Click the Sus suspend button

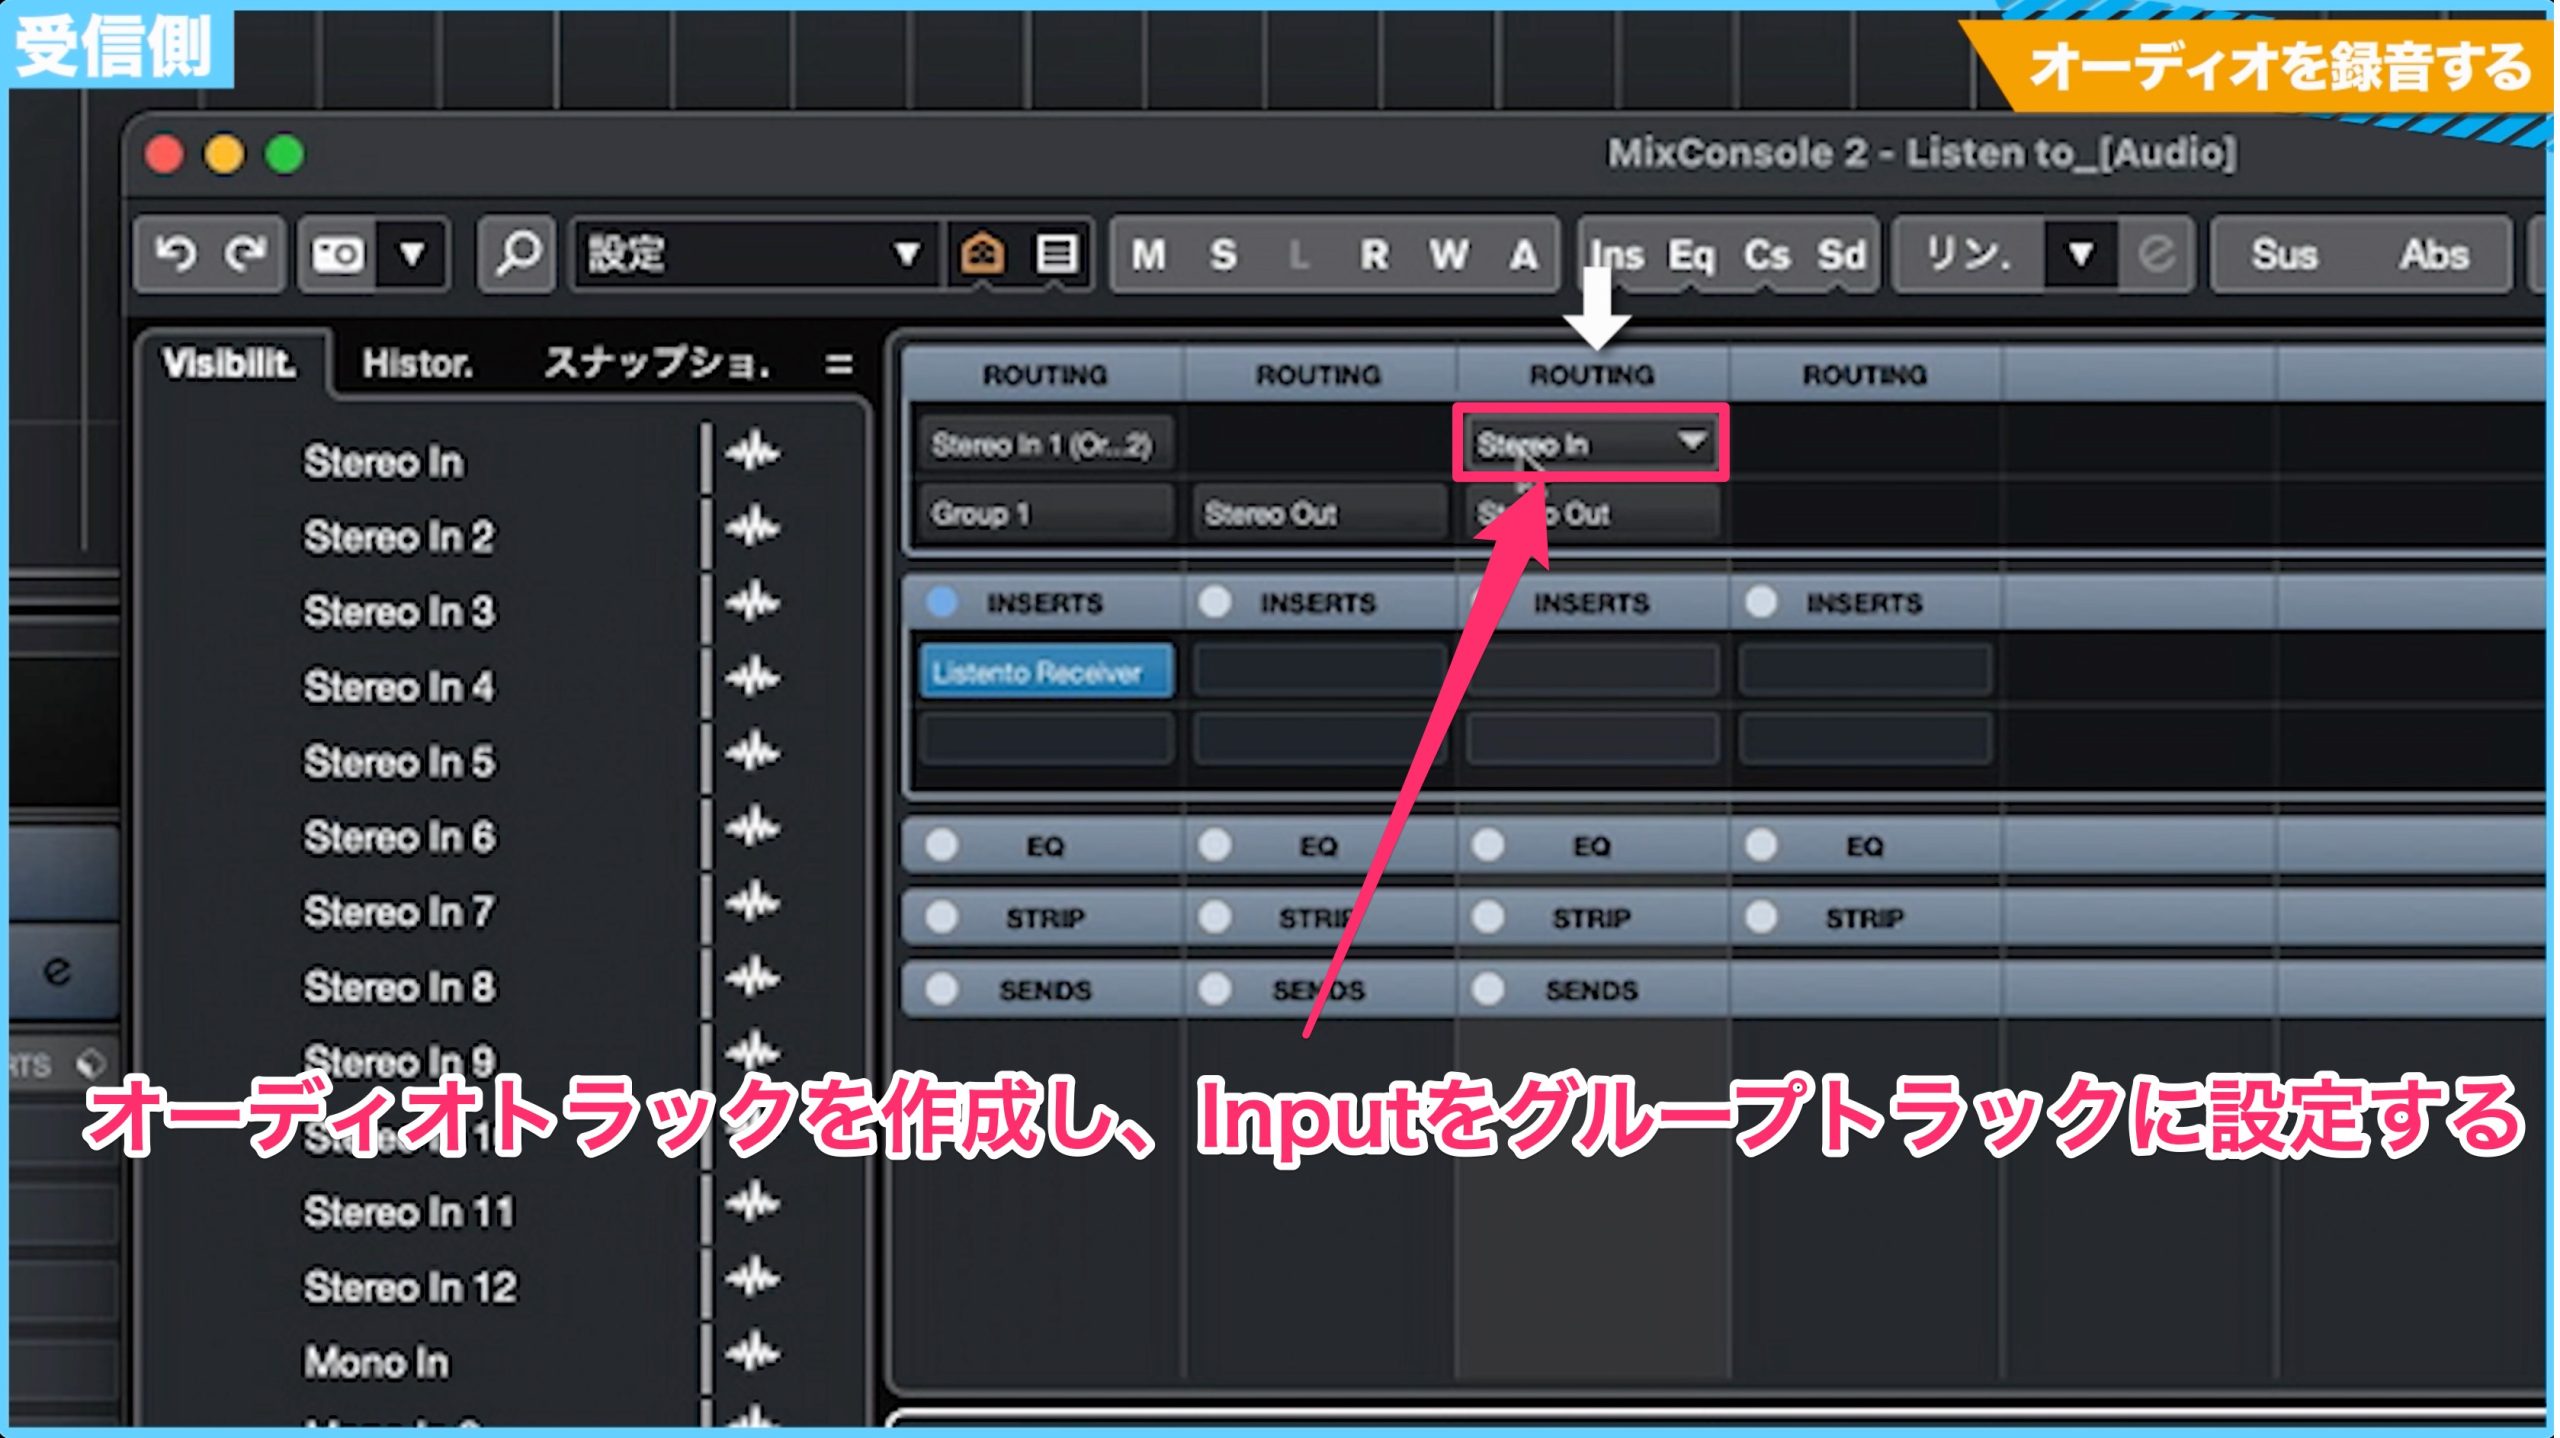(x=2284, y=255)
